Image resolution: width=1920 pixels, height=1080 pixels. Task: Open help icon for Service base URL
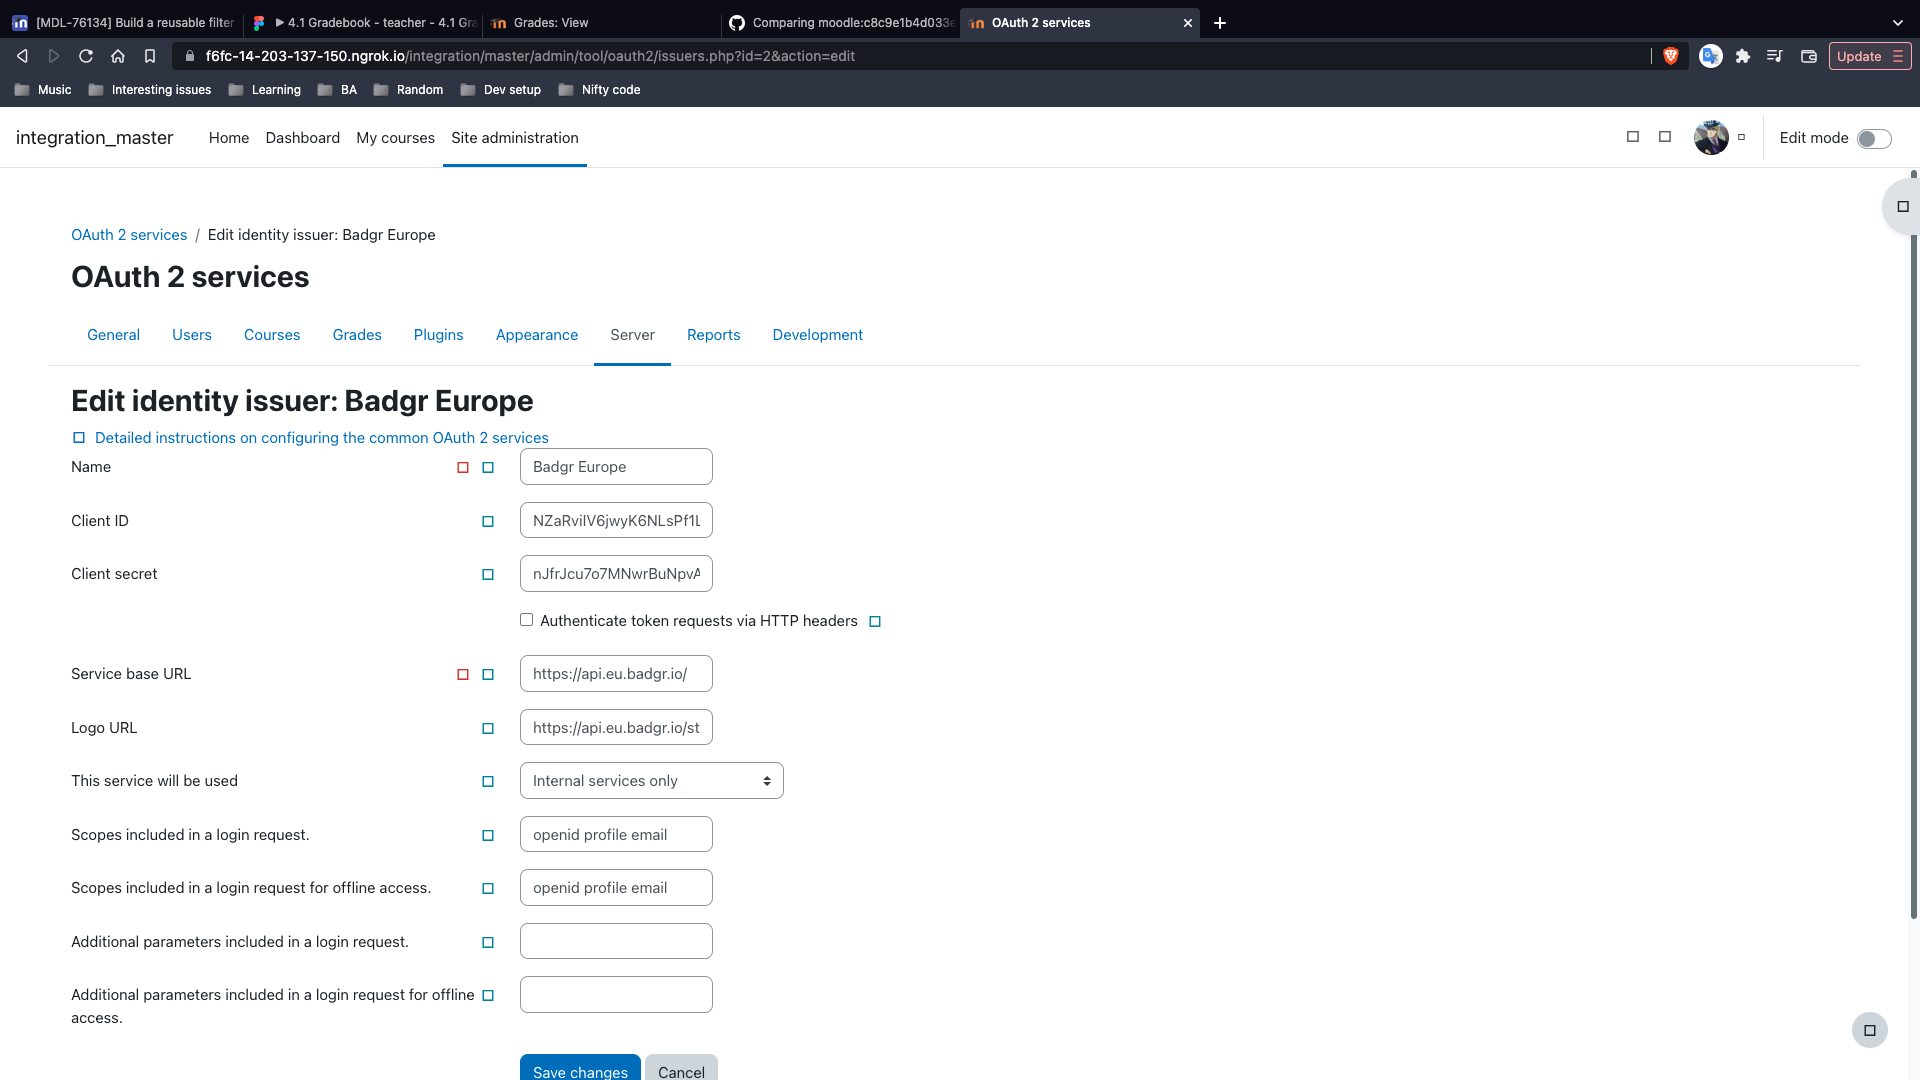(x=488, y=675)
